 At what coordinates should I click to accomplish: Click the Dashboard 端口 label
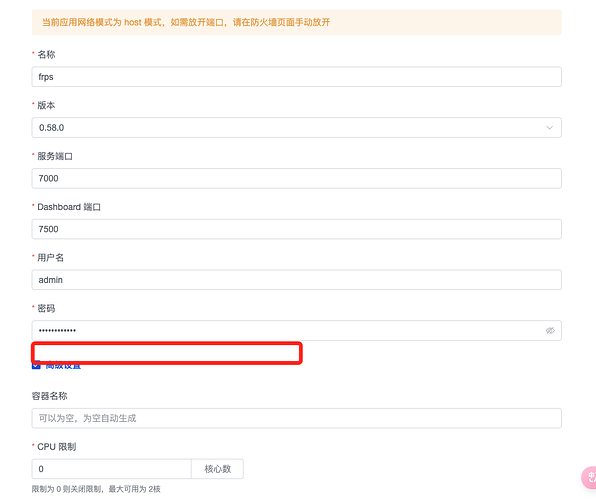(69, 207)
